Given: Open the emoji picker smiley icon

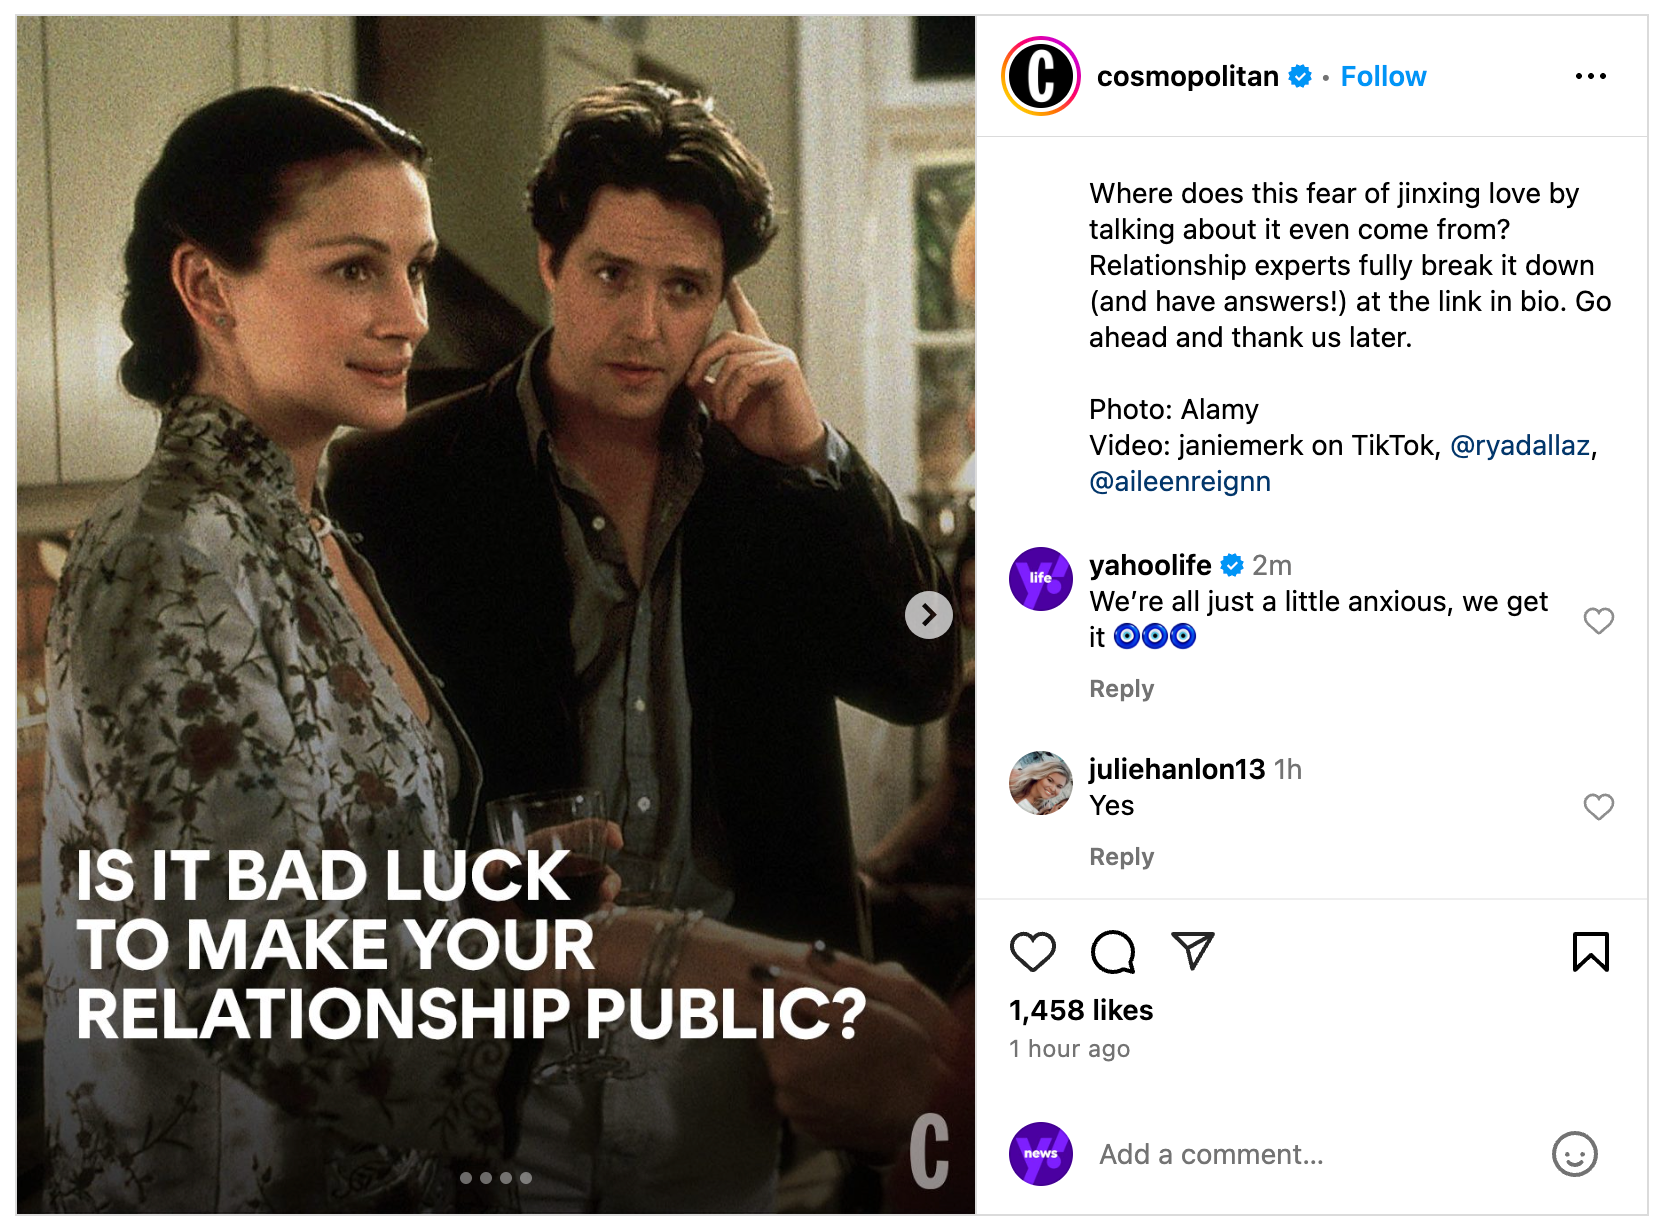Looking at the screenshot, I should 1574,1154.
